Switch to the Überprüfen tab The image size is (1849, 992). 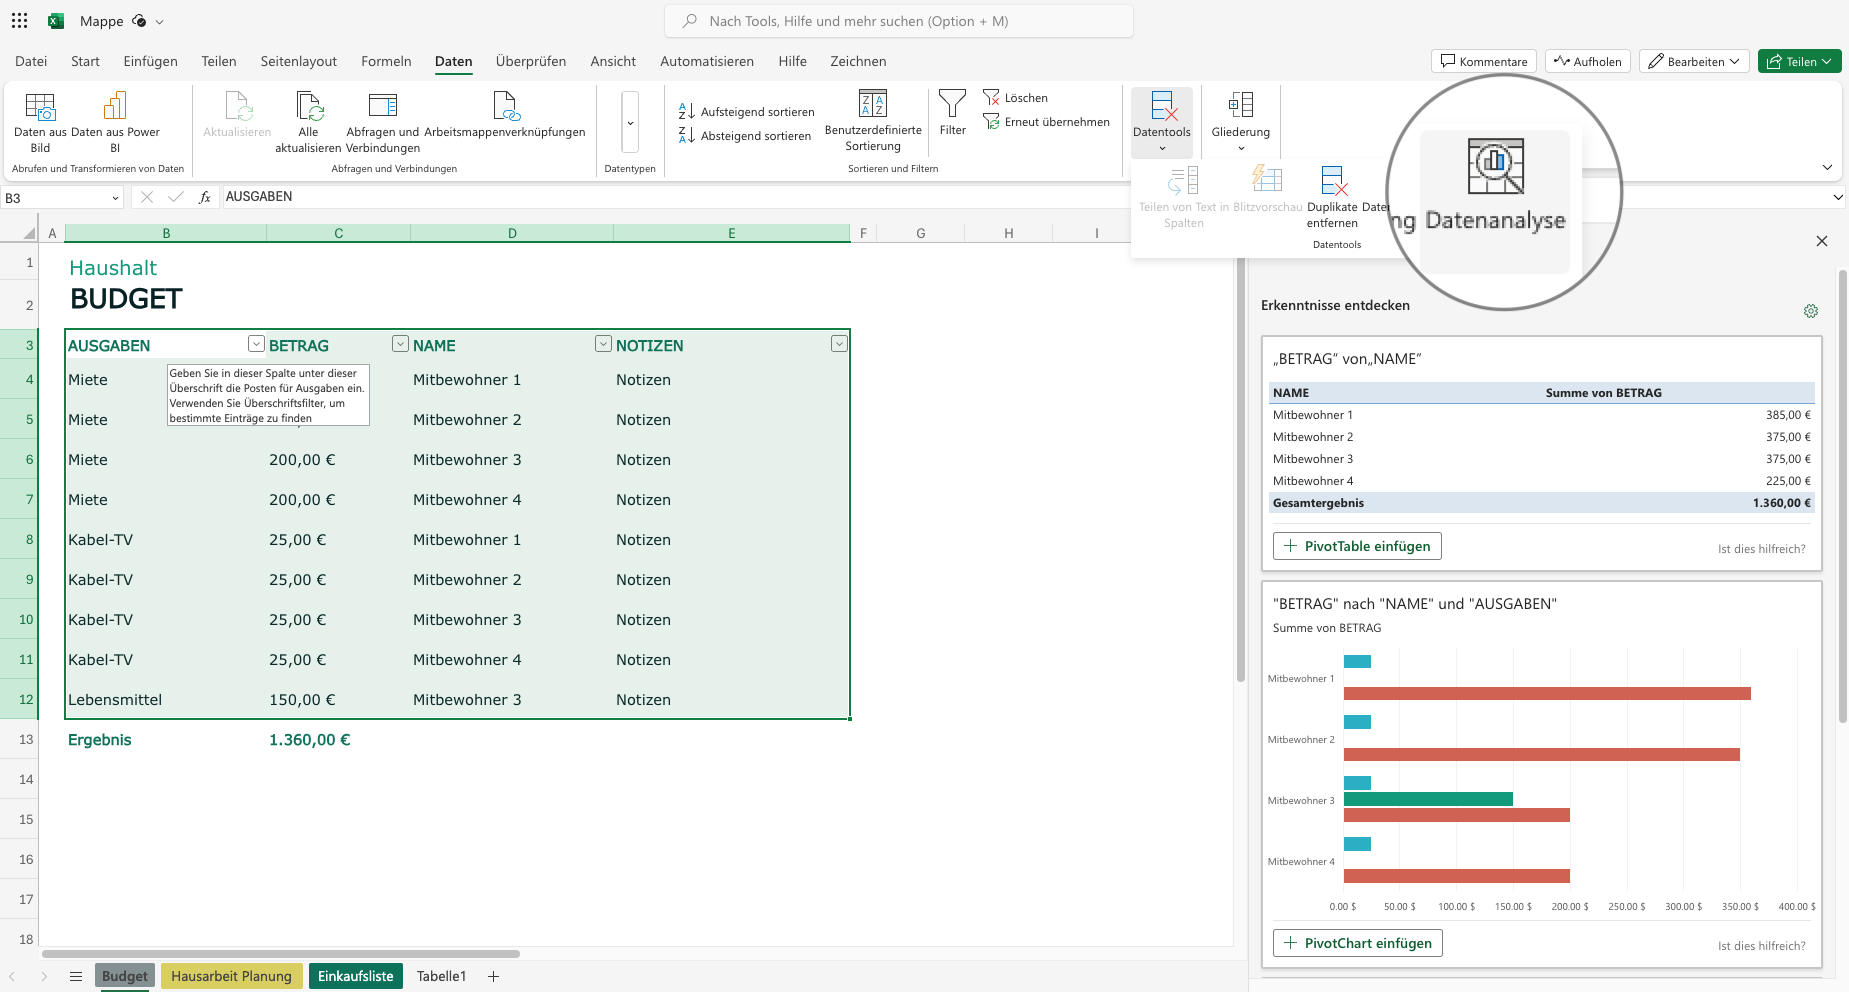[x=531, y=61]
